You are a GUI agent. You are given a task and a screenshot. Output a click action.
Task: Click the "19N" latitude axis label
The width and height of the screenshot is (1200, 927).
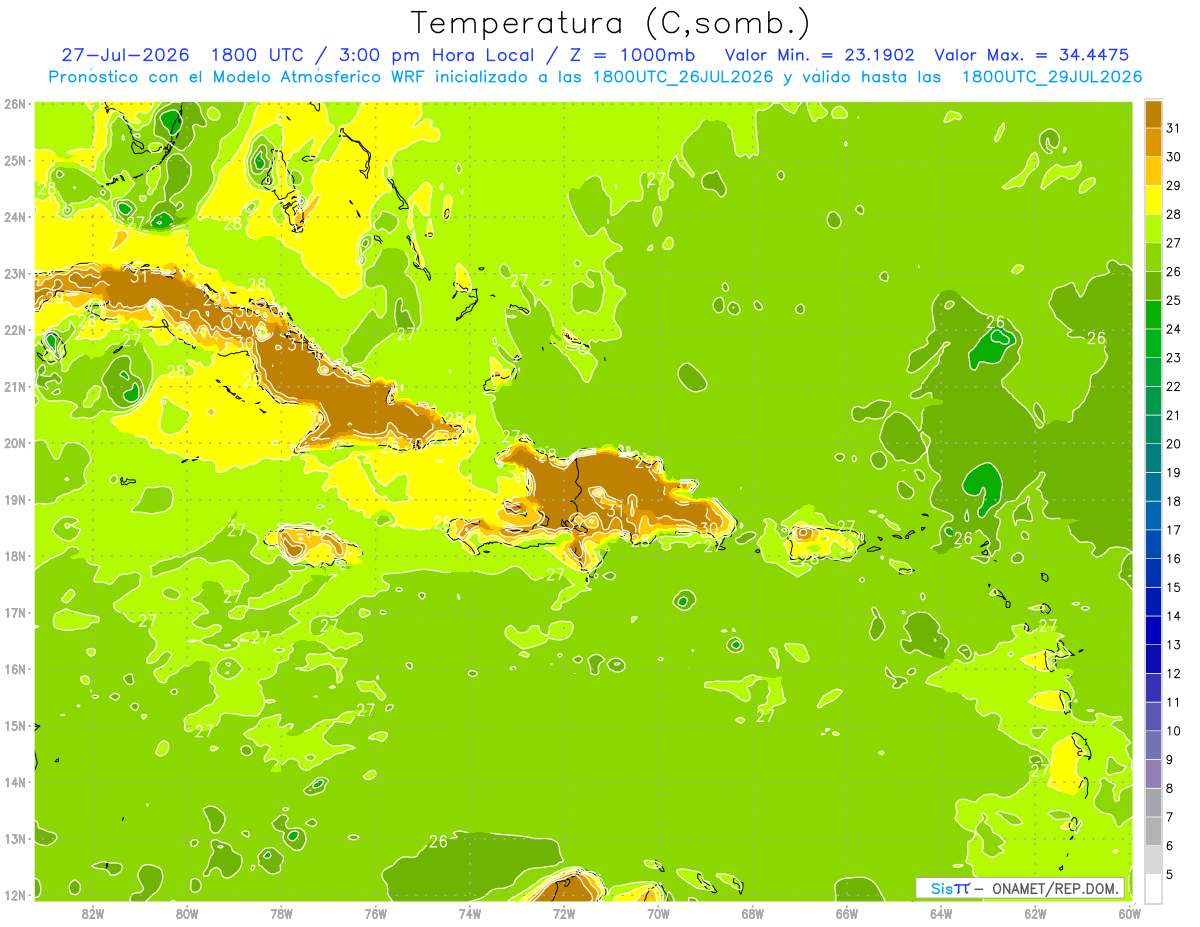coord(15,499)
